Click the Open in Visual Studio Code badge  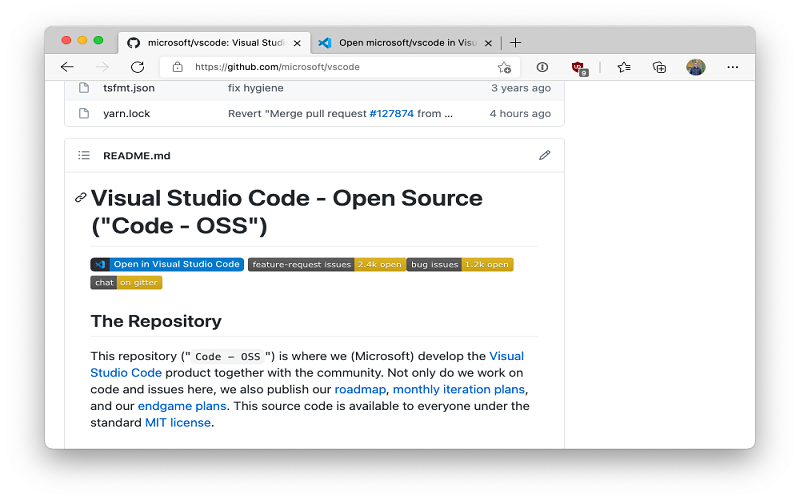tap(167, 264)
